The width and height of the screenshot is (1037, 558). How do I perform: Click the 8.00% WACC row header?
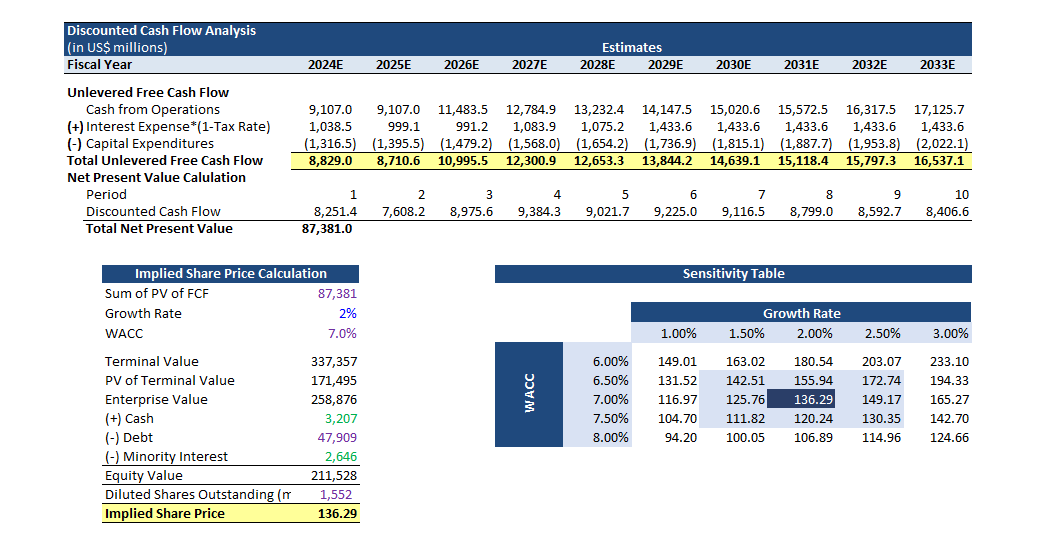point(610,438)
